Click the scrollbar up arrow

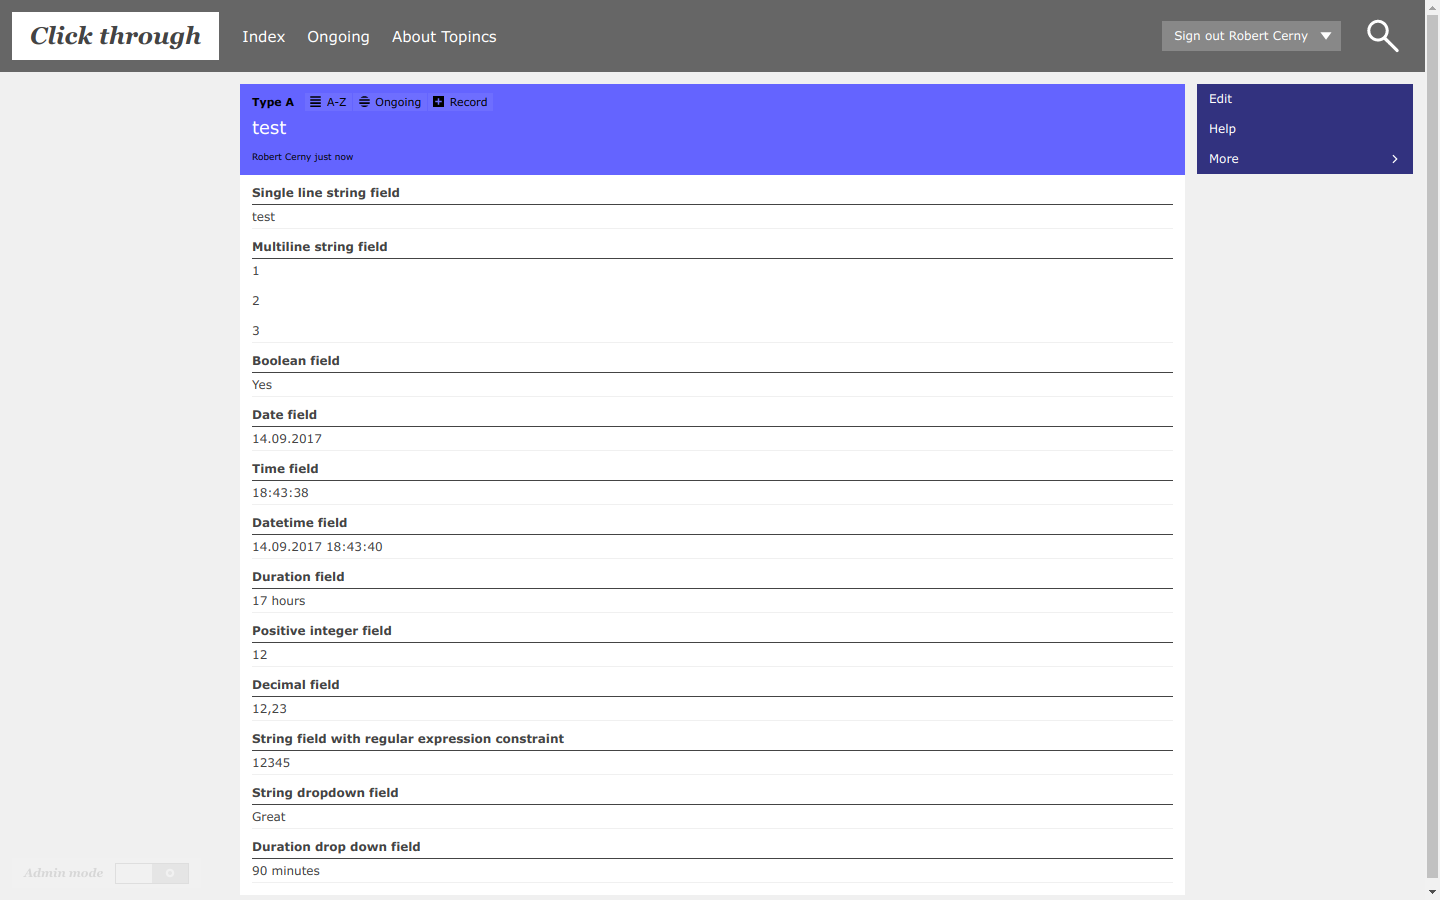pyautogui.click(x=1432, y=8)
